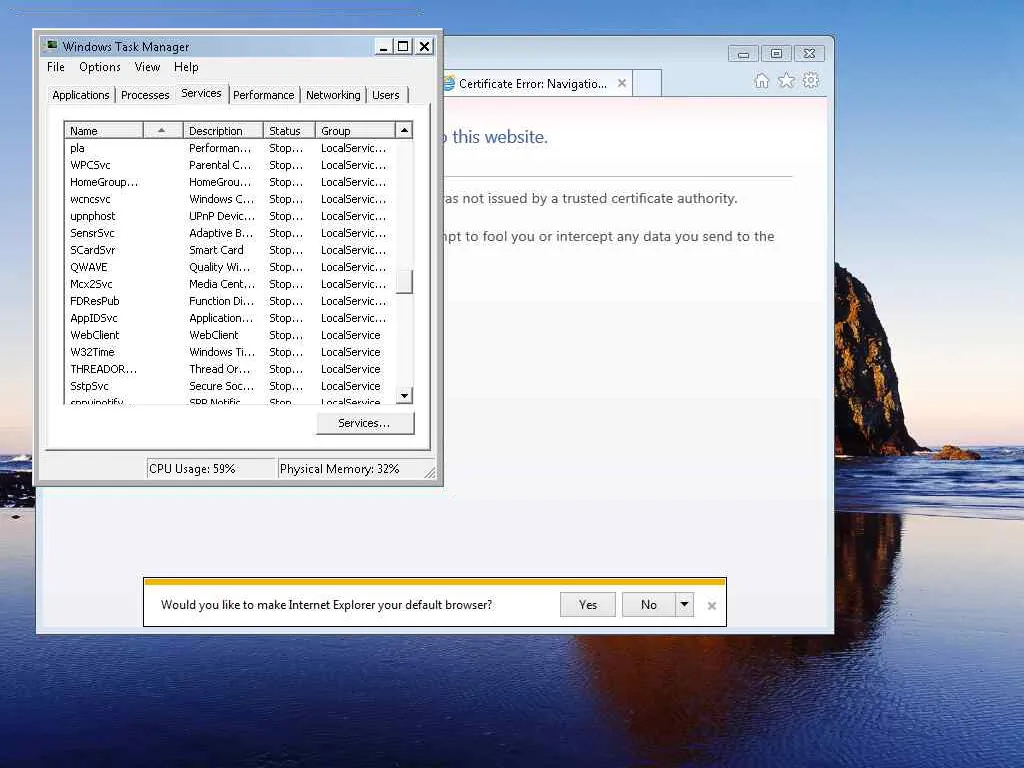Open Tools gear icon in Internet Explorer
1024x768 pixels.
810,81
